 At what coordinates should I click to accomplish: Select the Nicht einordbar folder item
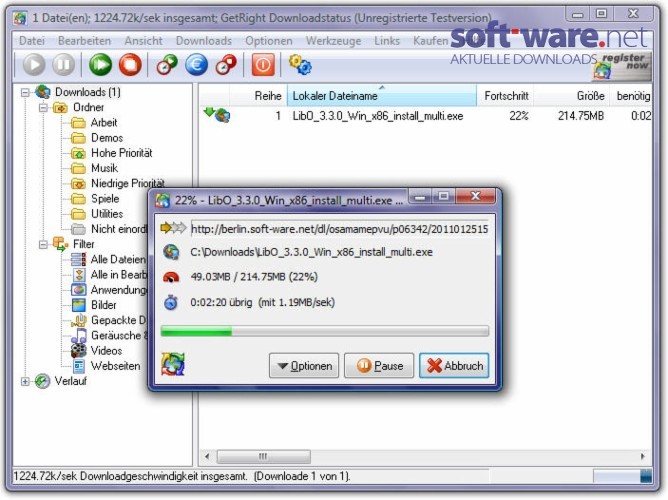118,229
